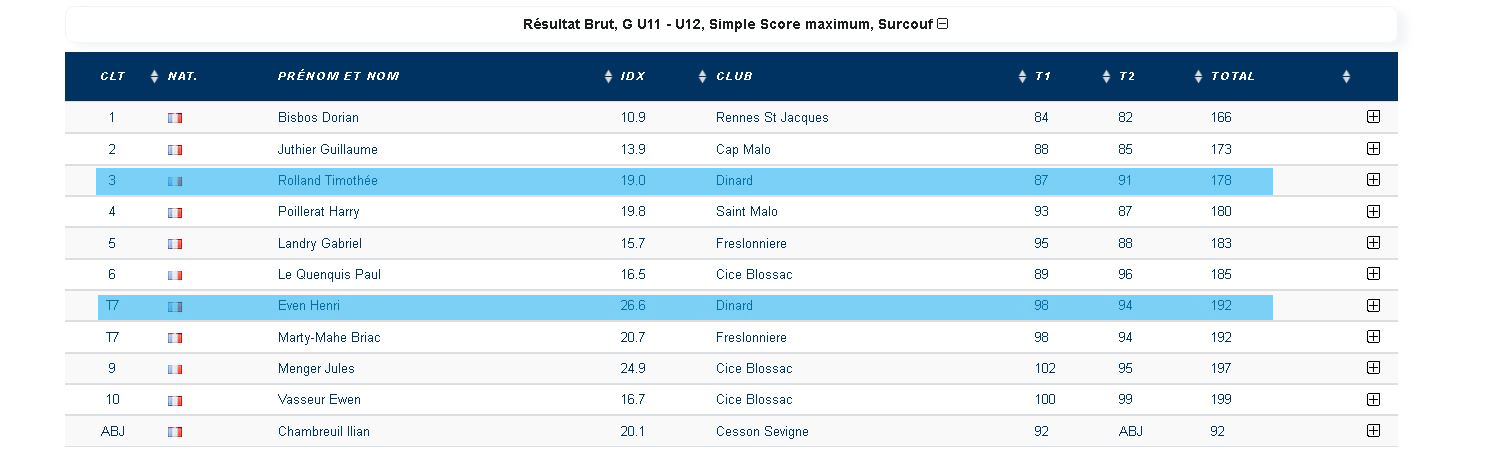
Task: Show Vasseur Ewen's detail plus icon
Action: coord(1373,399)
